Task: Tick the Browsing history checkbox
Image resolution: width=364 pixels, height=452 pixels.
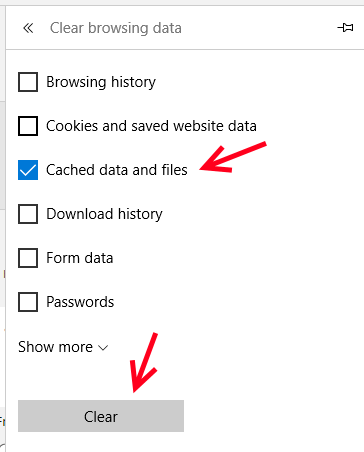Action: point(28,82)
